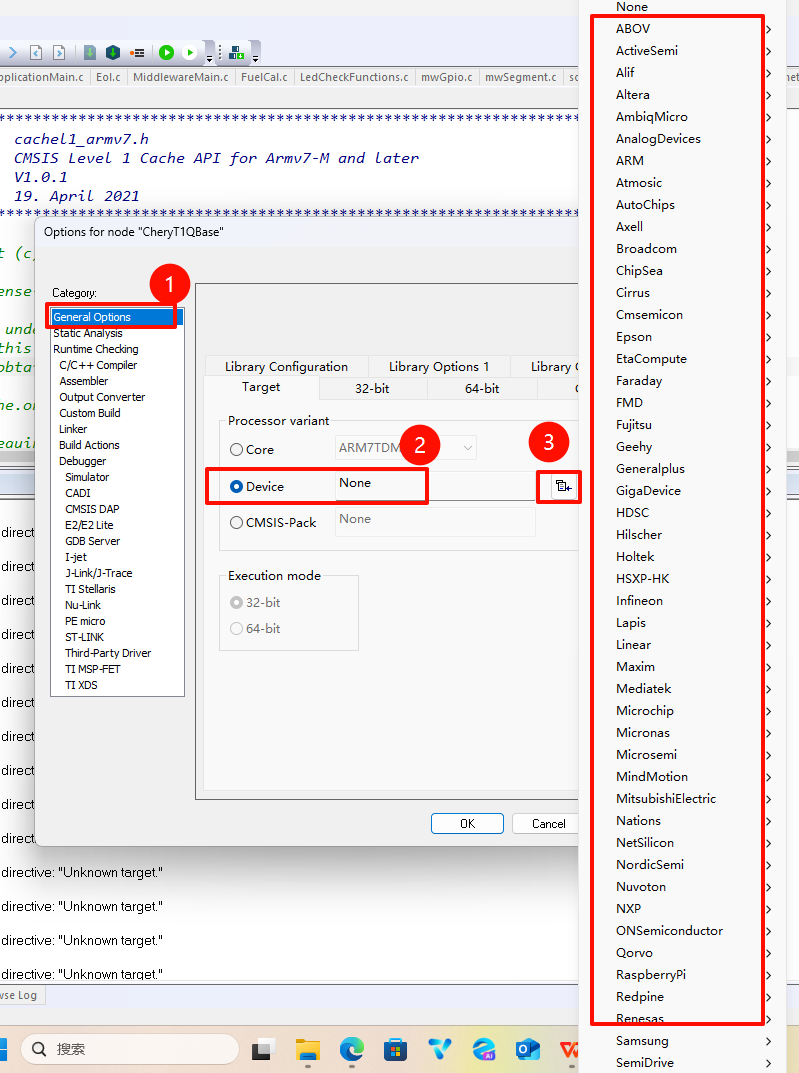The image size is (799, 1073).
Task: Open the Core ARM7TDMI combo box
Action: coord(406,448)
